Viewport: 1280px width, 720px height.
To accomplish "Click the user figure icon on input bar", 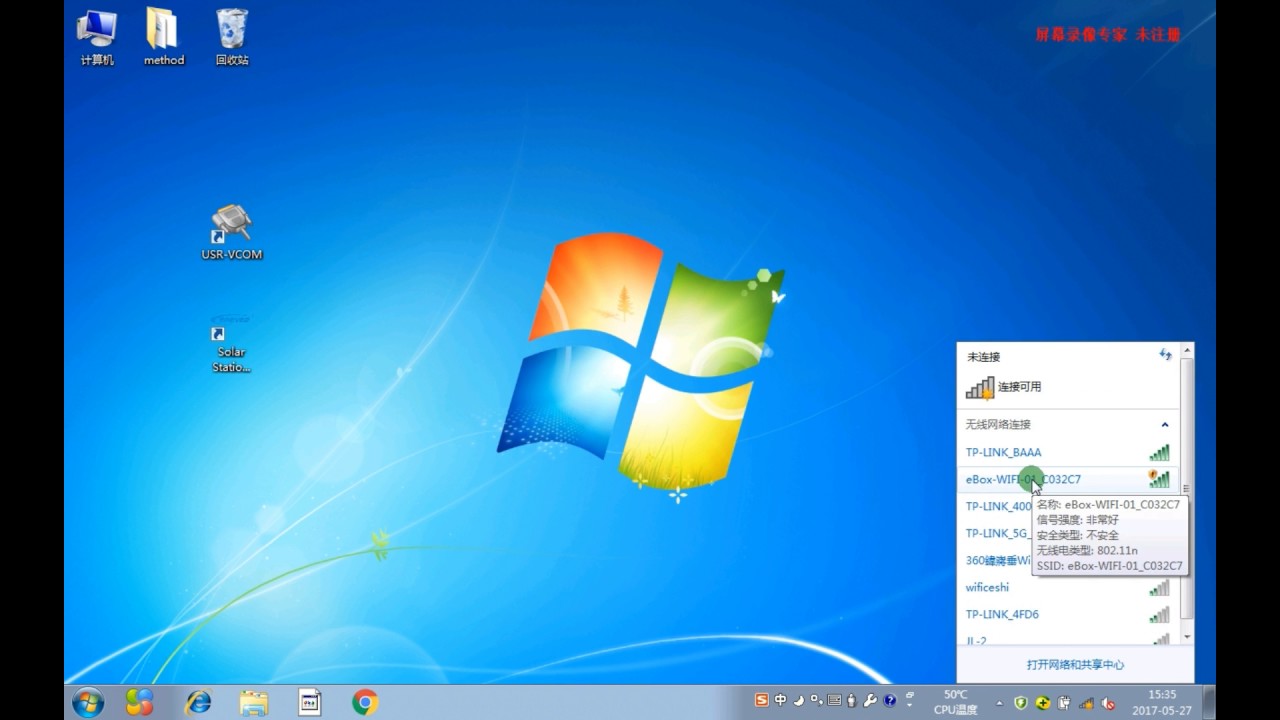I will coord(852,700).
